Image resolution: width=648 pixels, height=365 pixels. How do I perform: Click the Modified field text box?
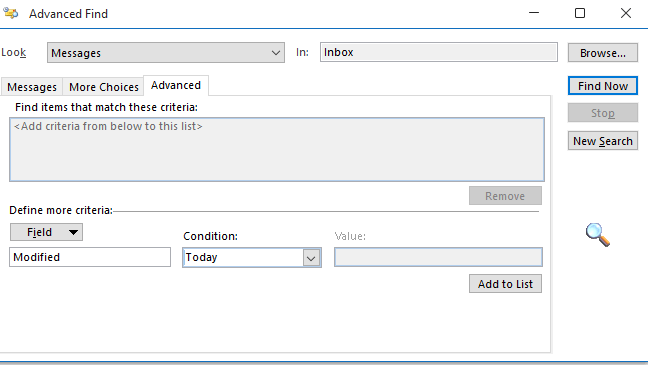point(90,257)
